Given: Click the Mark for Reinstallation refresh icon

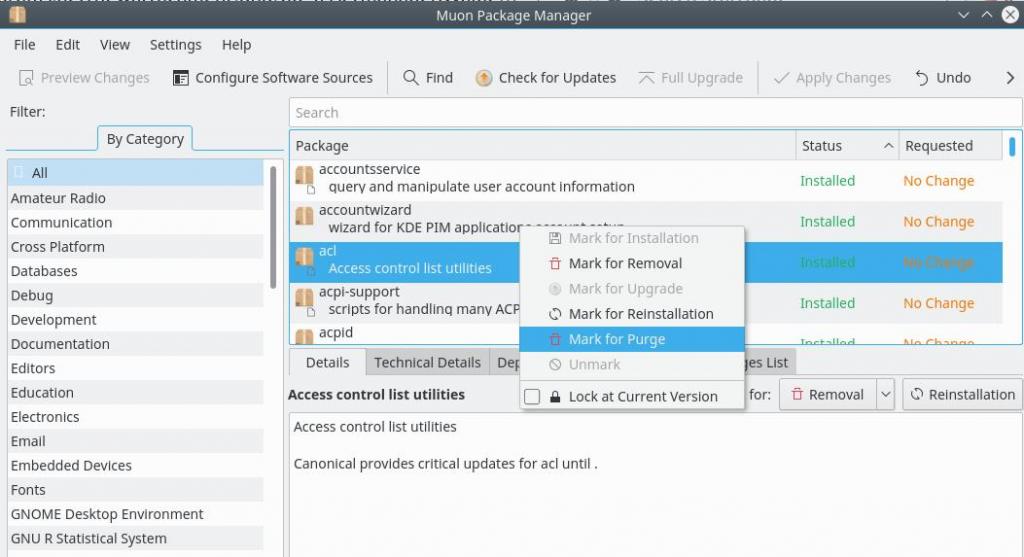Looking at the screenshot, I should pyautogui.click(x=555, y=314).
